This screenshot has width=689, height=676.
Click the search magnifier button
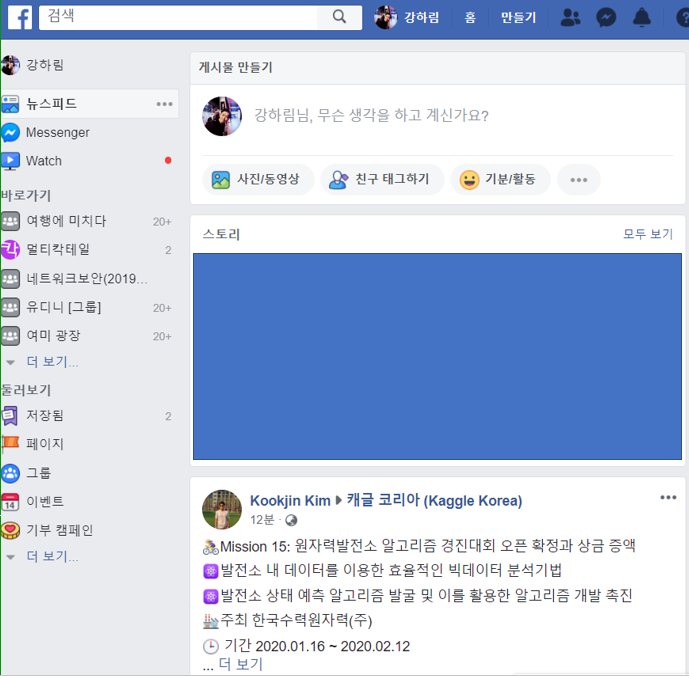click(x=339, y=18)
